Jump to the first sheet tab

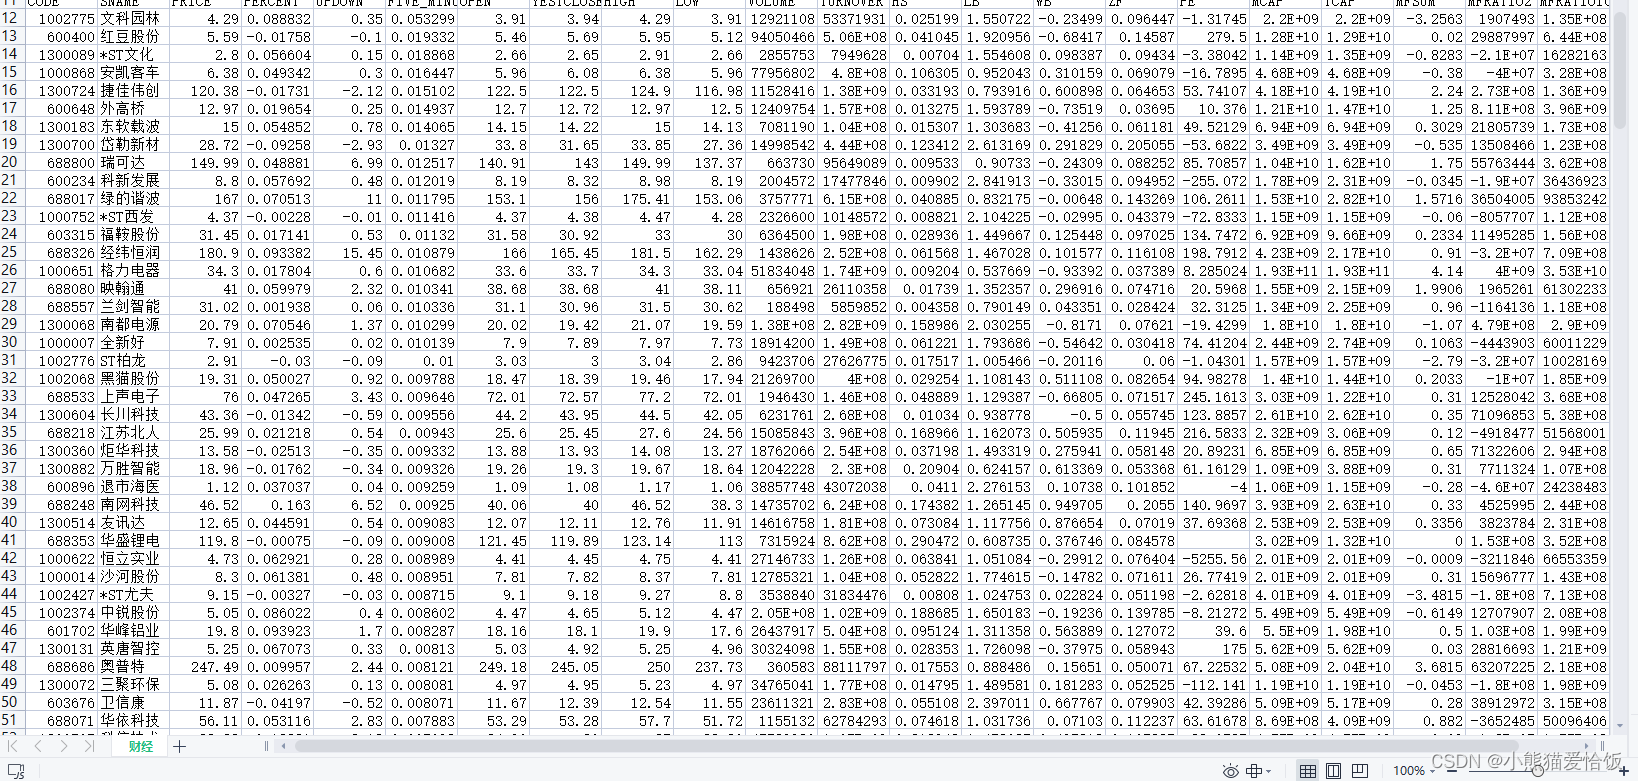tap(12, 746)
